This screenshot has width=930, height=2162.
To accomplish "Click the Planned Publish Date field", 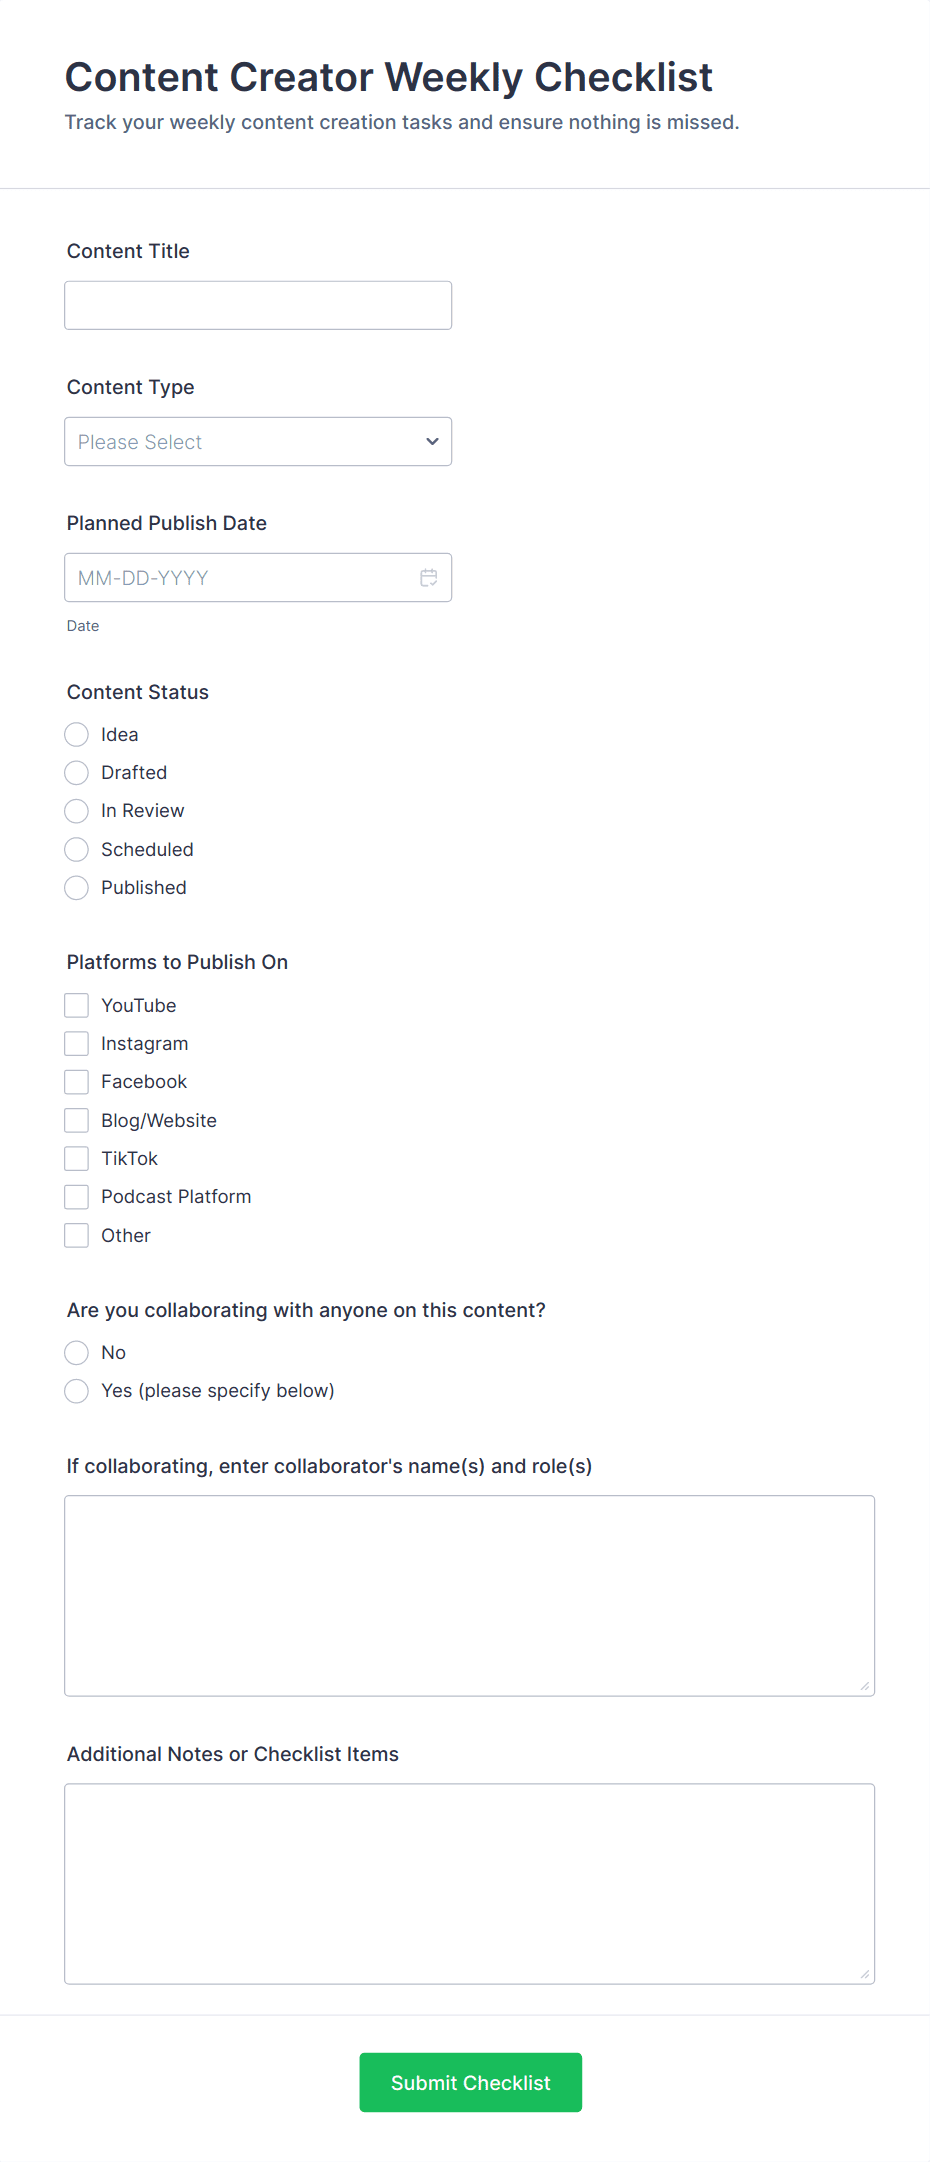I will click(x=240, y=578).
